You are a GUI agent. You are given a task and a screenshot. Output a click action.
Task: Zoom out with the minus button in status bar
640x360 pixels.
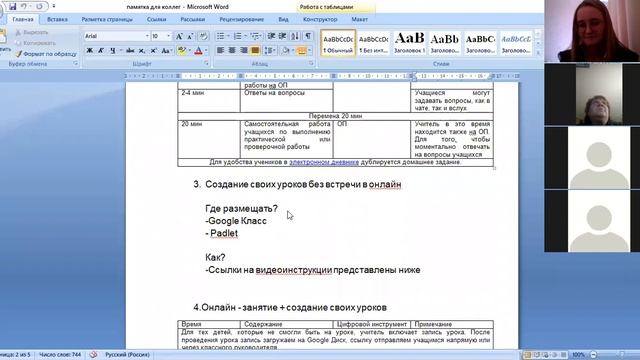point(594,355)
